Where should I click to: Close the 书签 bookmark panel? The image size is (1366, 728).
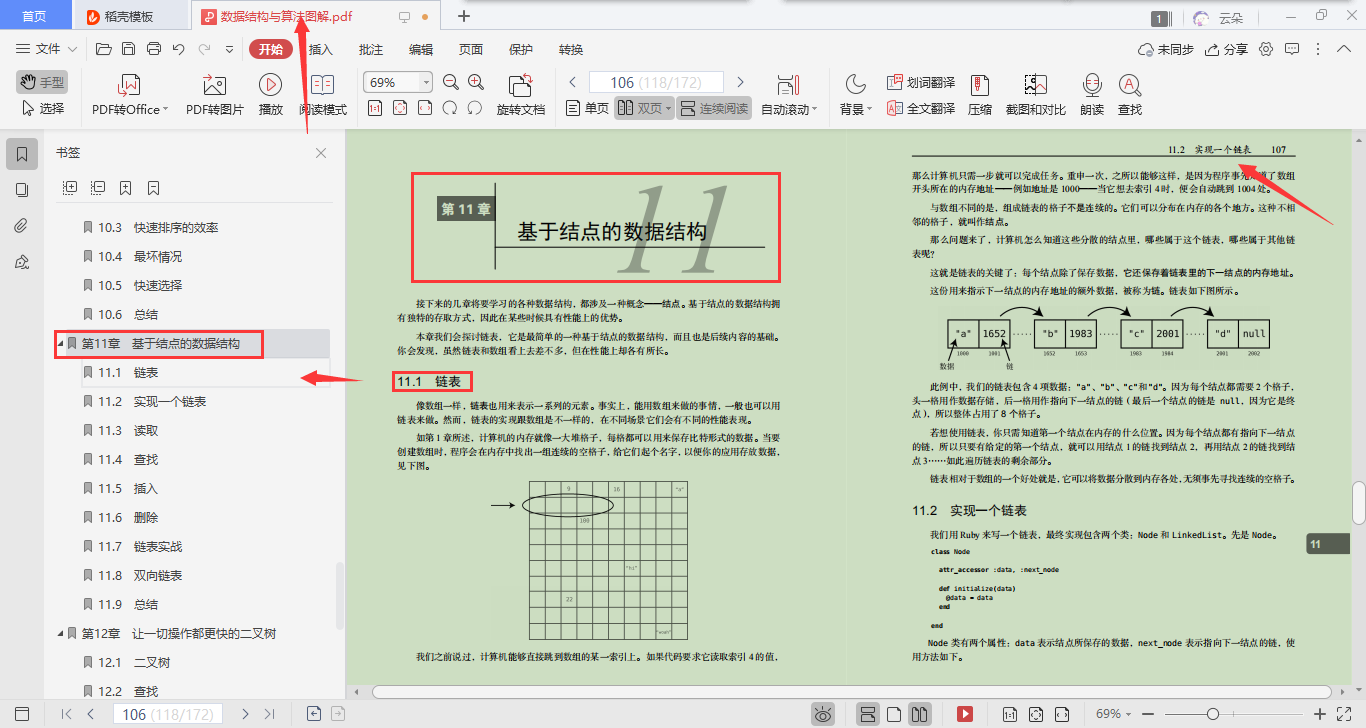(x=321, y=153)
